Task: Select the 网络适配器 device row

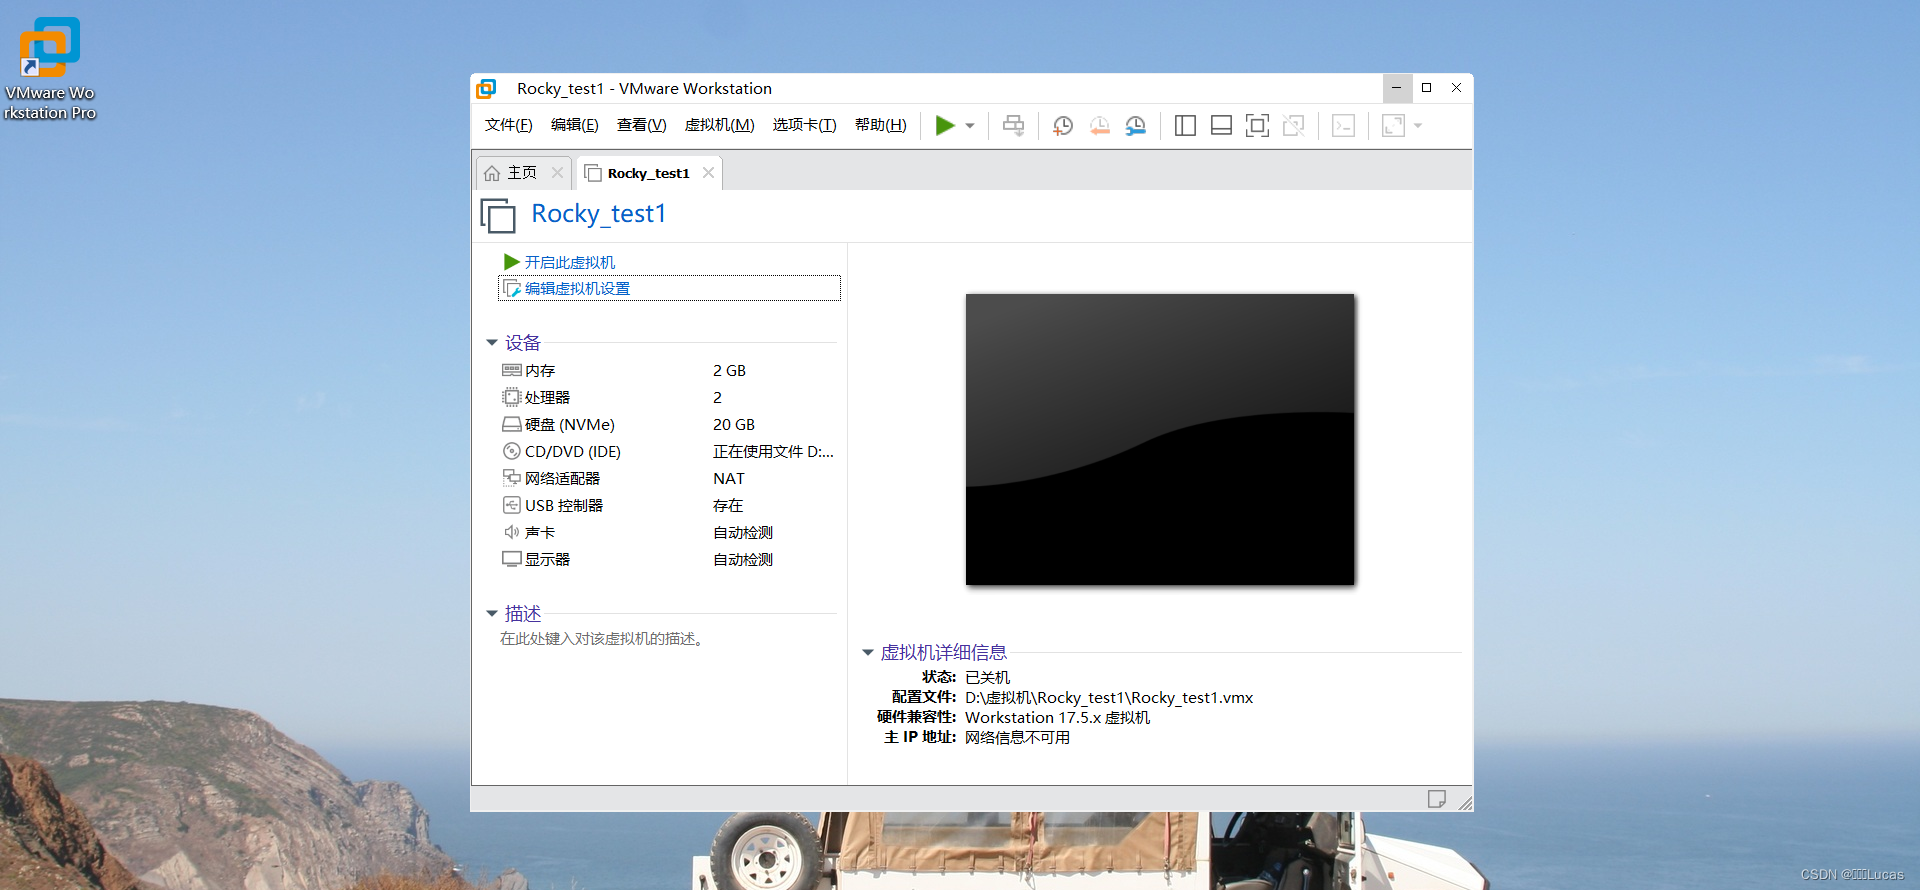Action: pyautogui.click(x=668, y=479)
